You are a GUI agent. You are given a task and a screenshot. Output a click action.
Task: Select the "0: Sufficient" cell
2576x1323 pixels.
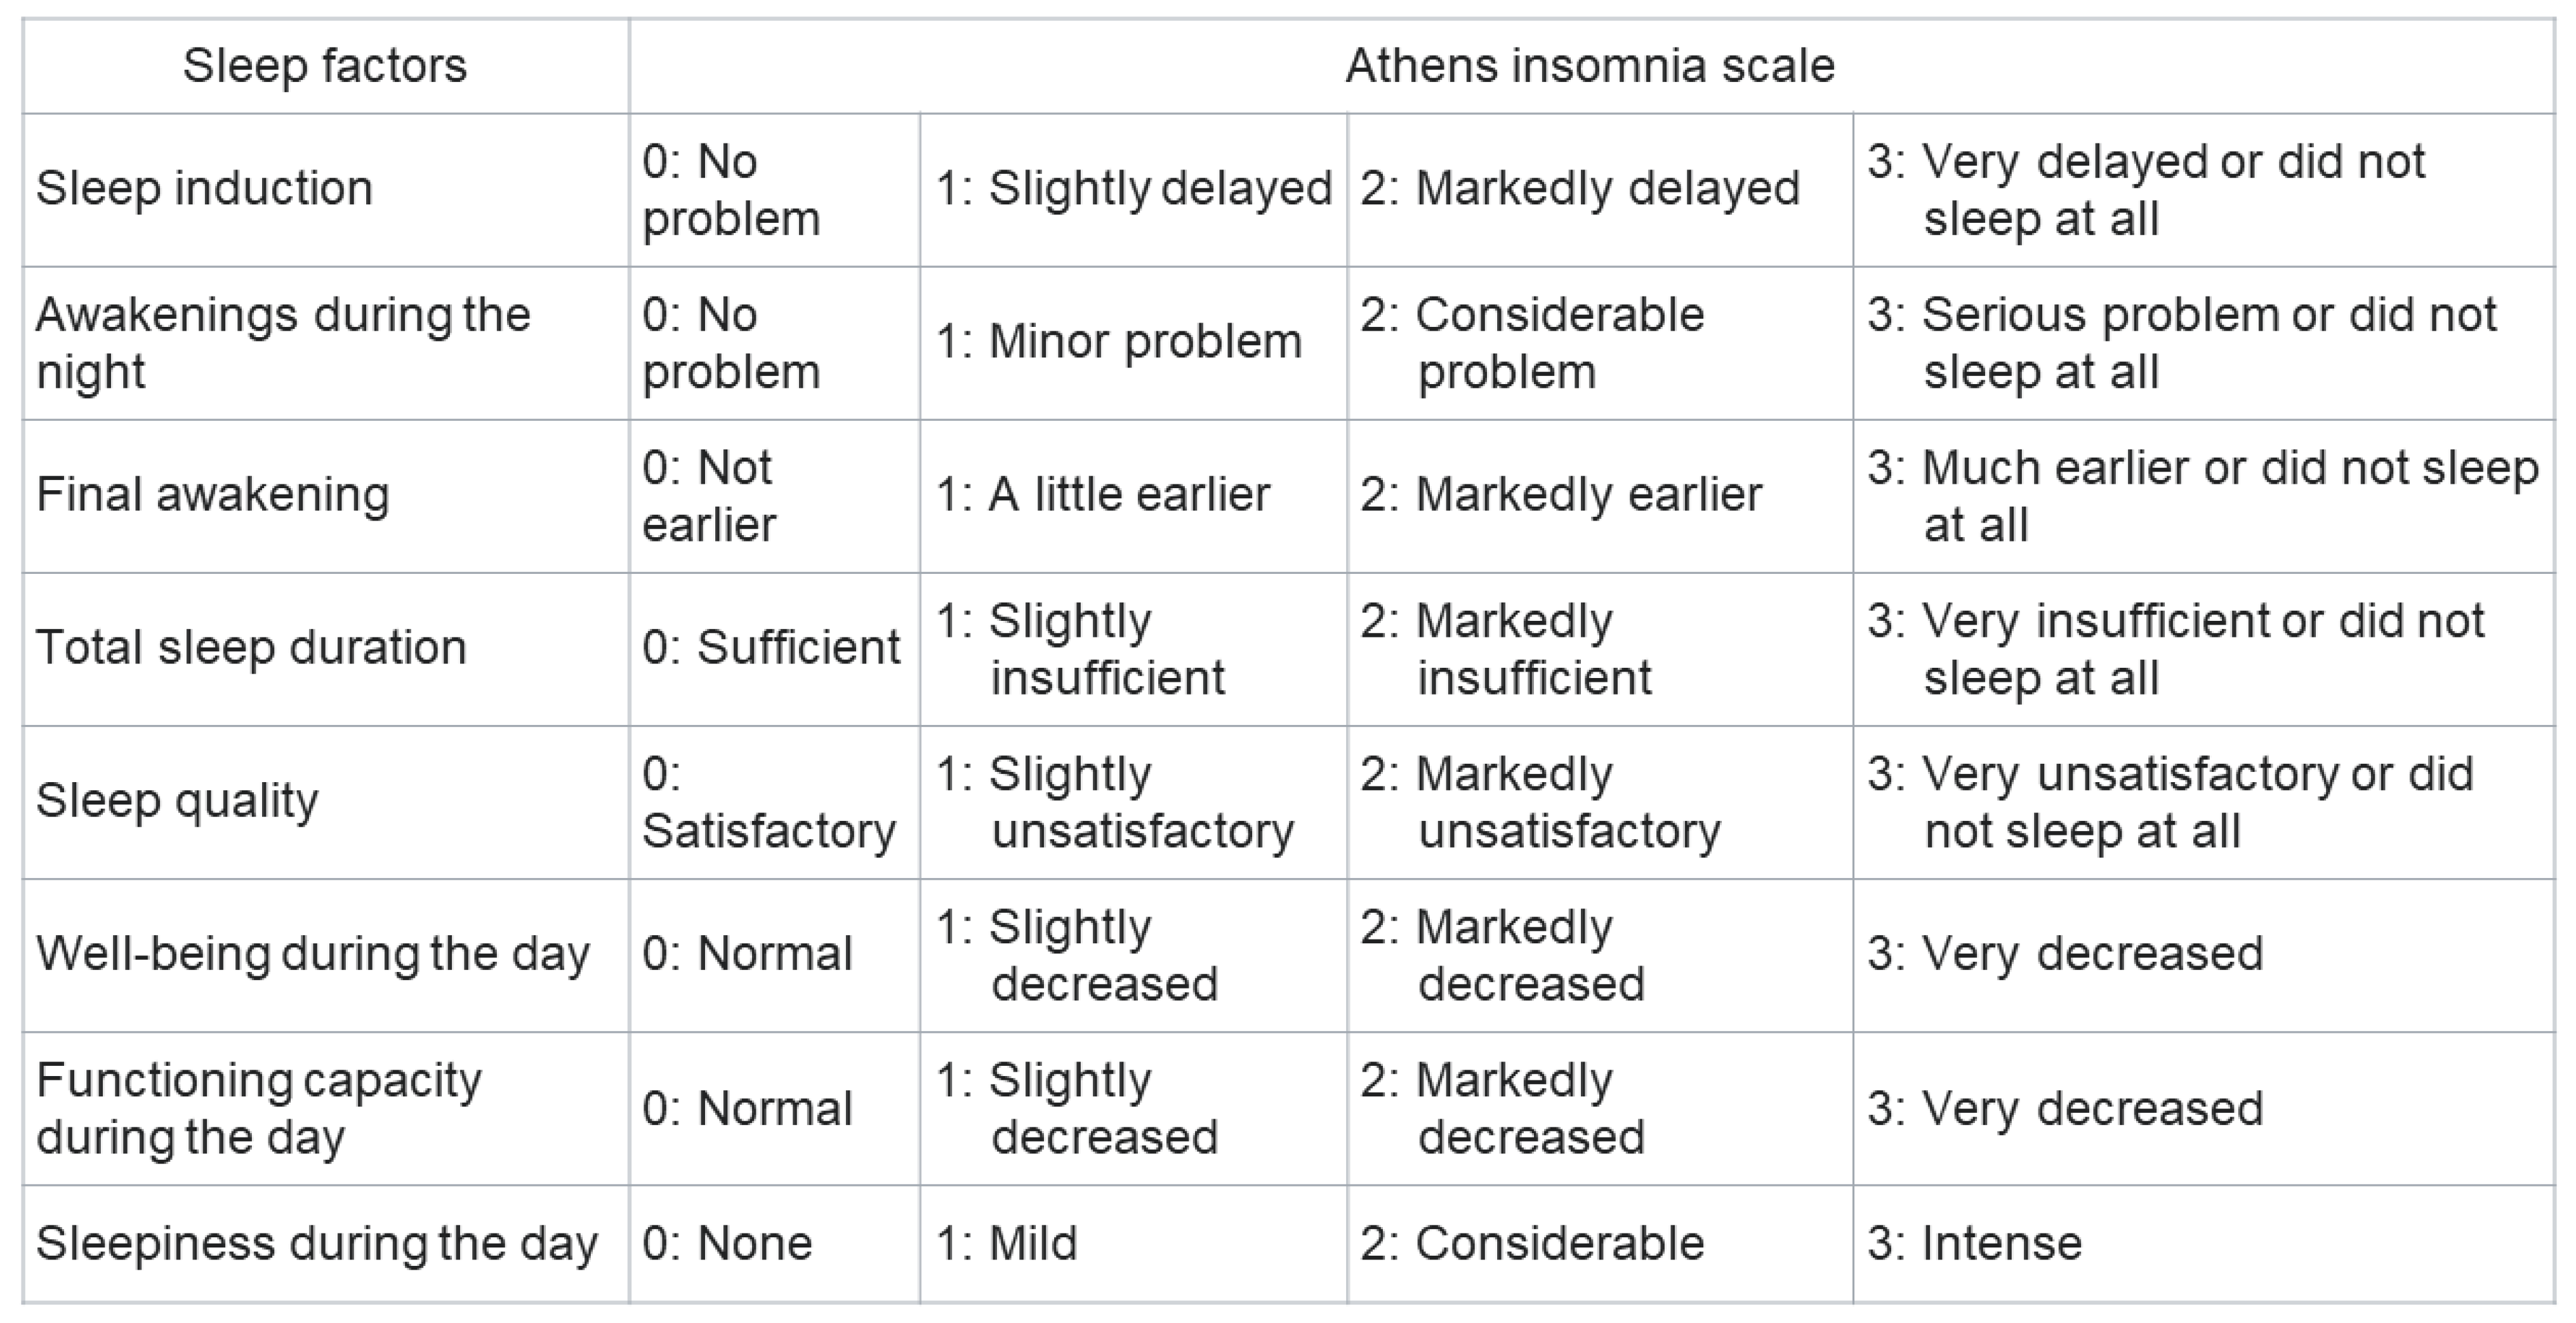pyautogui.click(x=771, y=648)
